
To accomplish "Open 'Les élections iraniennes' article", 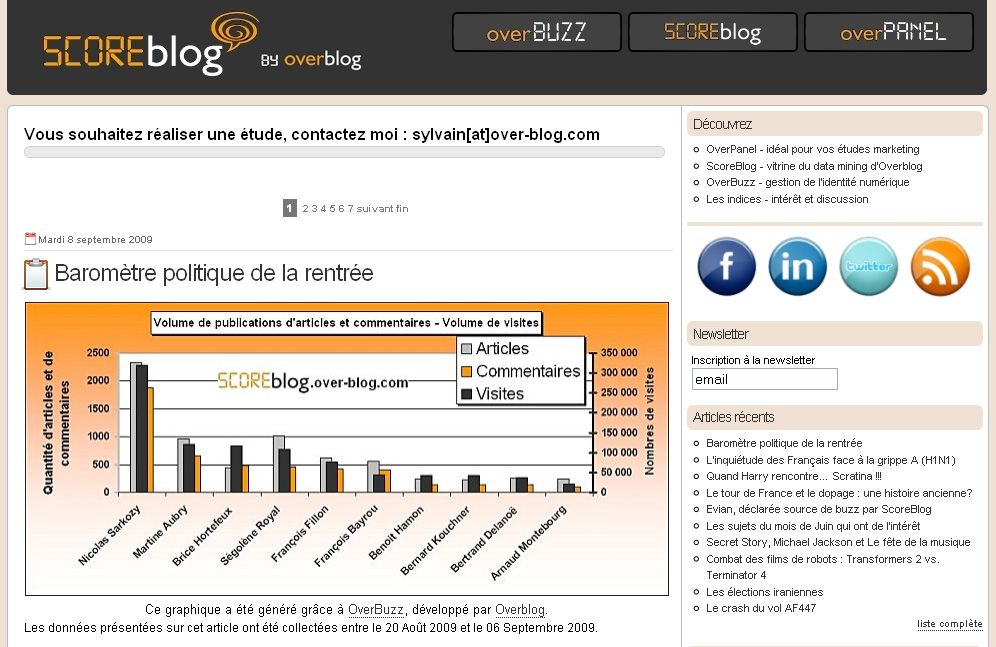I will (x=765, y=592).
